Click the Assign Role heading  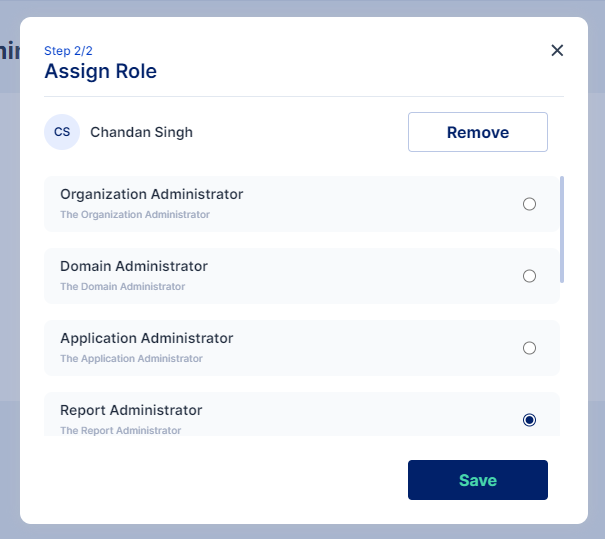click(x=100, y=71)
